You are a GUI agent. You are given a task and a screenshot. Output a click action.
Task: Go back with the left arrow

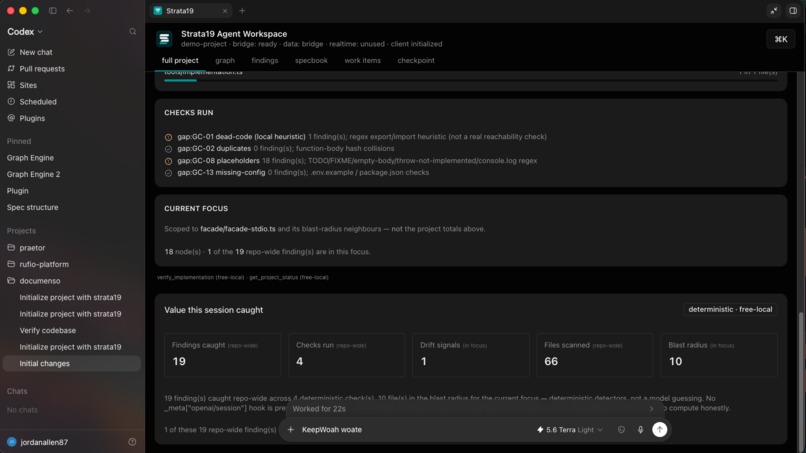pyautogui.click(x=69, y=10)
